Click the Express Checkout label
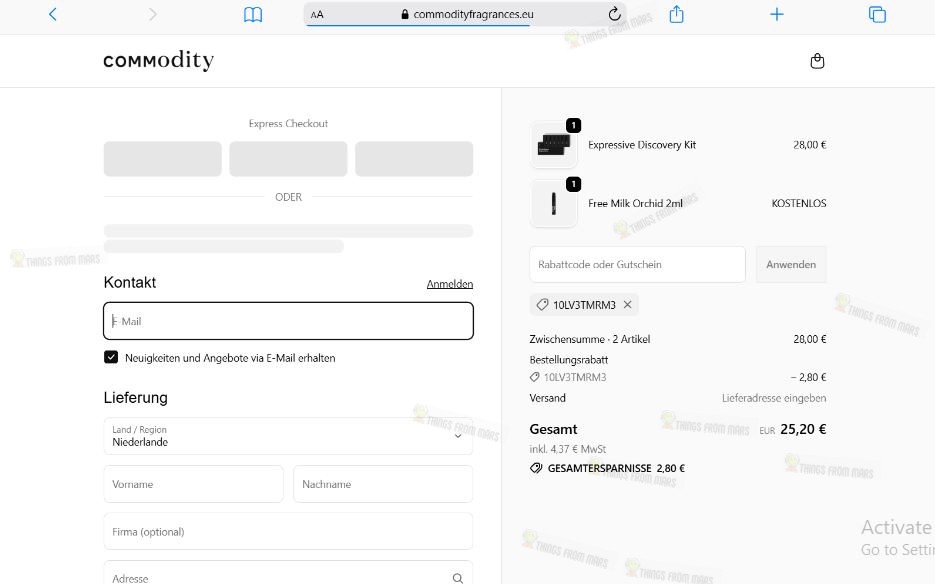 tap(289, 123)
